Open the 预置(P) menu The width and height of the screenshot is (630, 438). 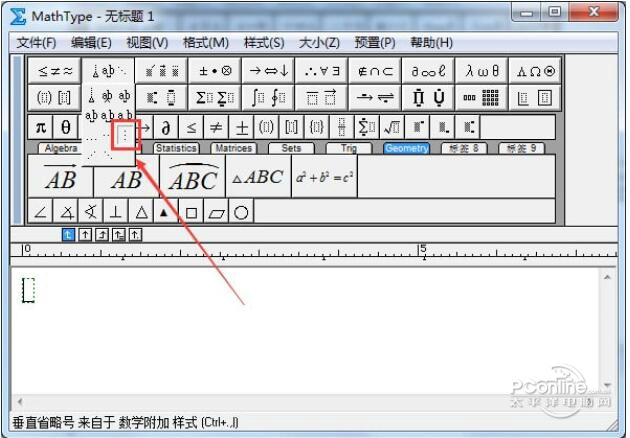coord(375,42)
